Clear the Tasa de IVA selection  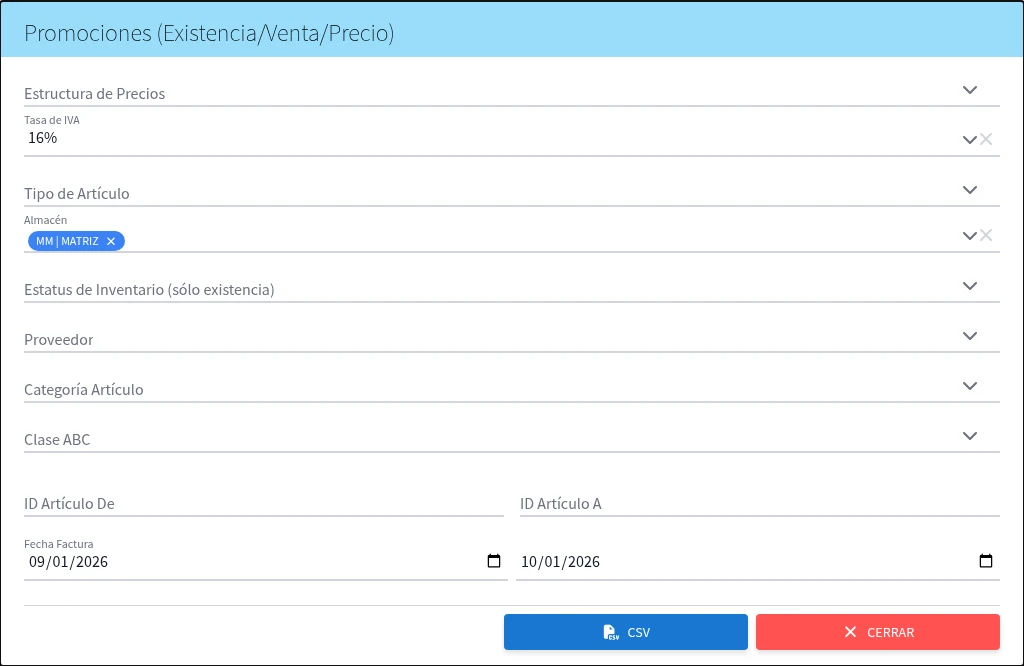pos(986,139)
